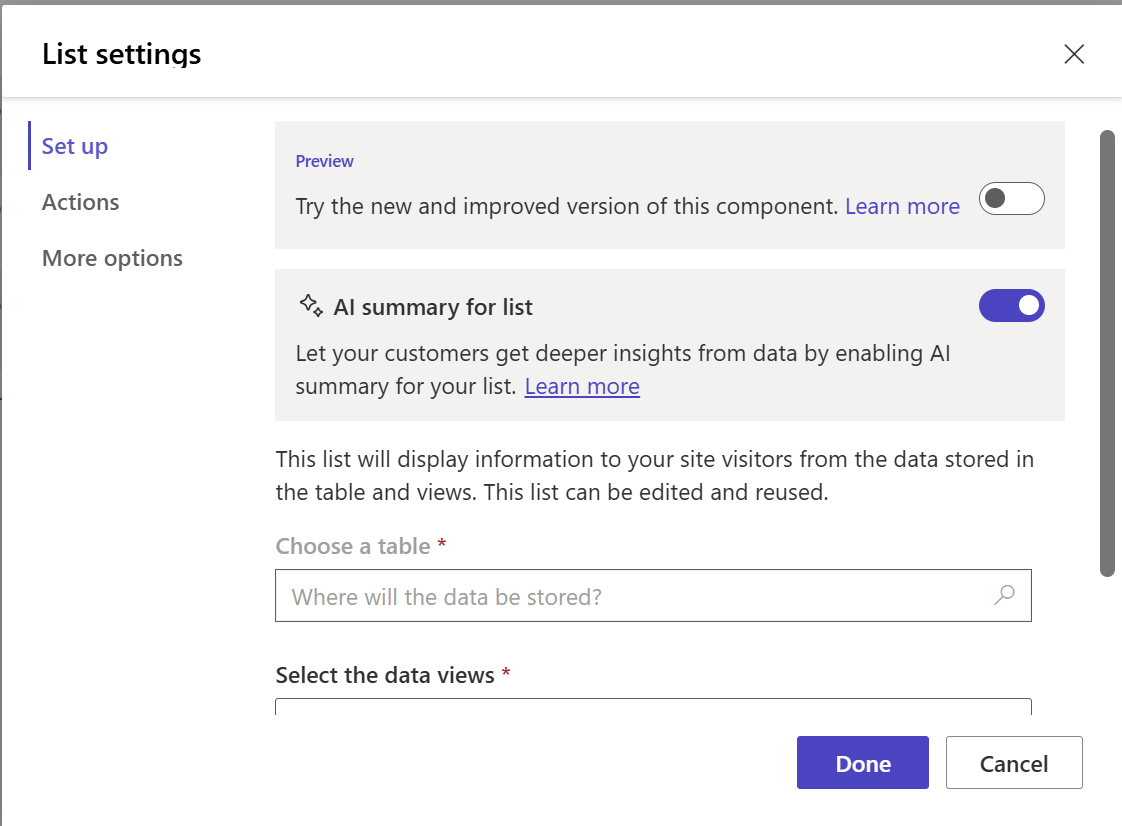The image size is (1122, 826).
Task: Close the List settings dialog
Action: [x=1074, y=54]
